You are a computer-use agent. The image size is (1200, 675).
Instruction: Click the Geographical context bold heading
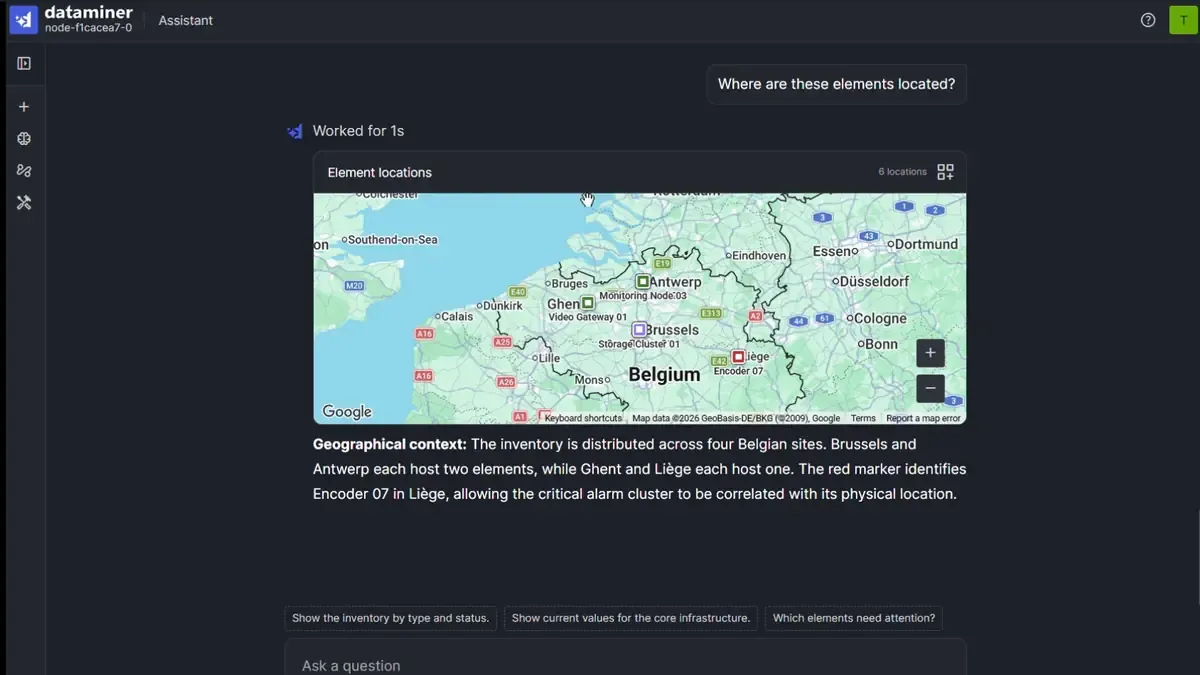(390, 444)
